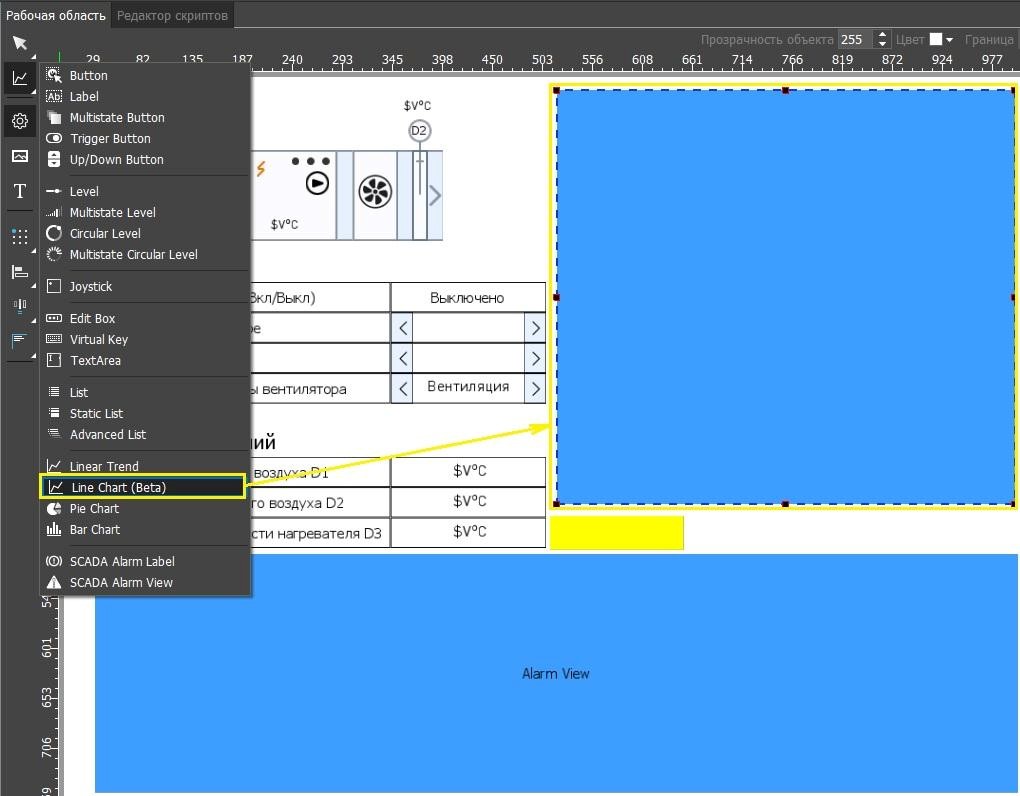
Task: Click the chart items tool in left toolbar
Action: (19, 78)
